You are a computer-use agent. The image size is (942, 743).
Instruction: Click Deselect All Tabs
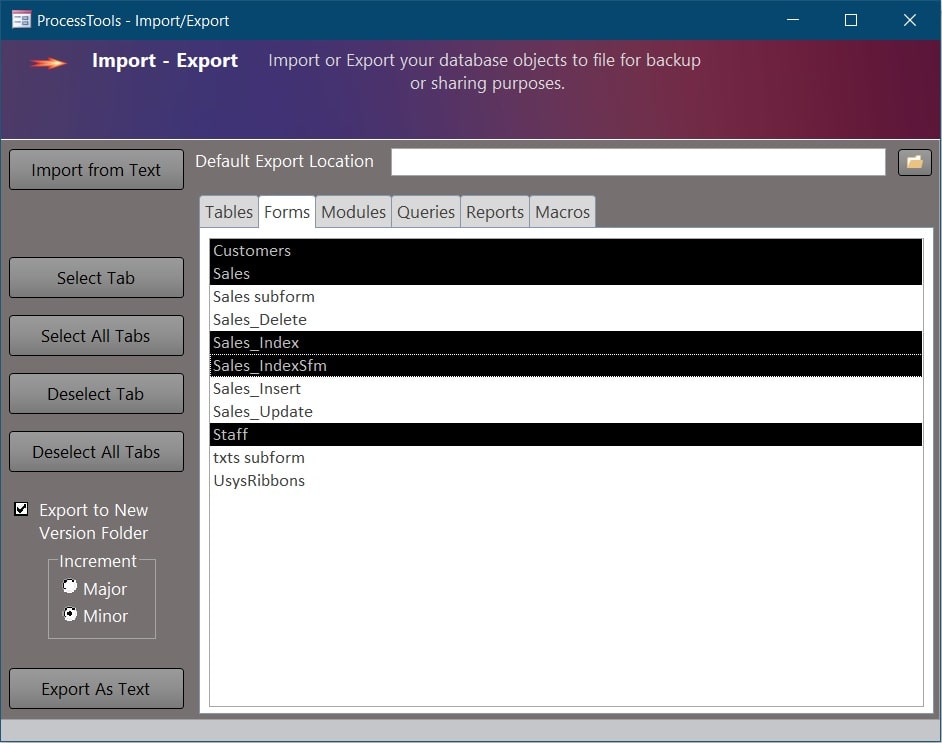95,451
